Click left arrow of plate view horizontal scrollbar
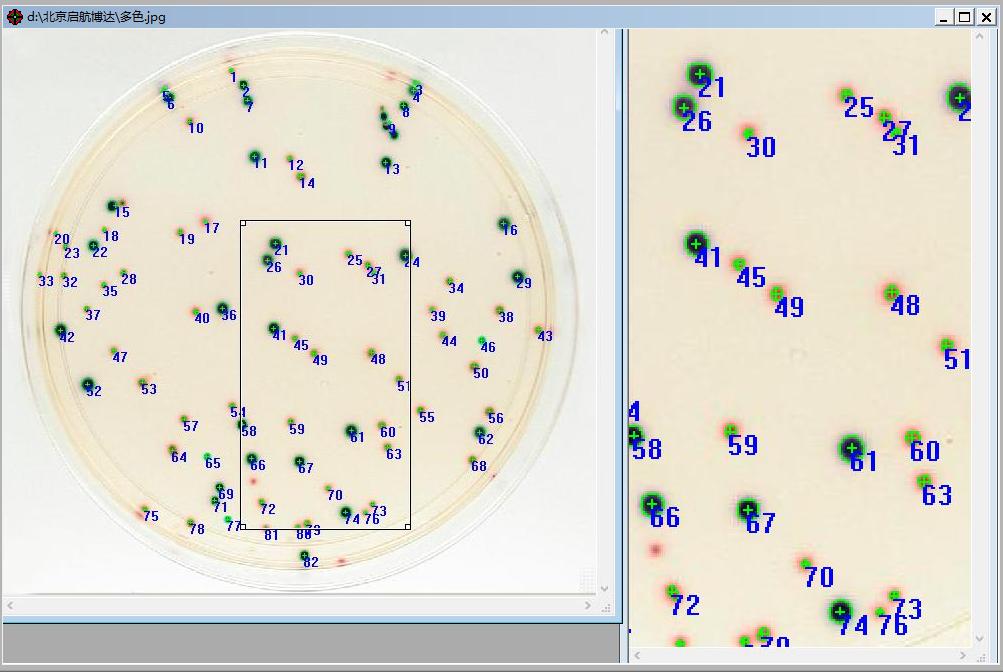This screenshot has width=1003, height=672. click(11, 606)
